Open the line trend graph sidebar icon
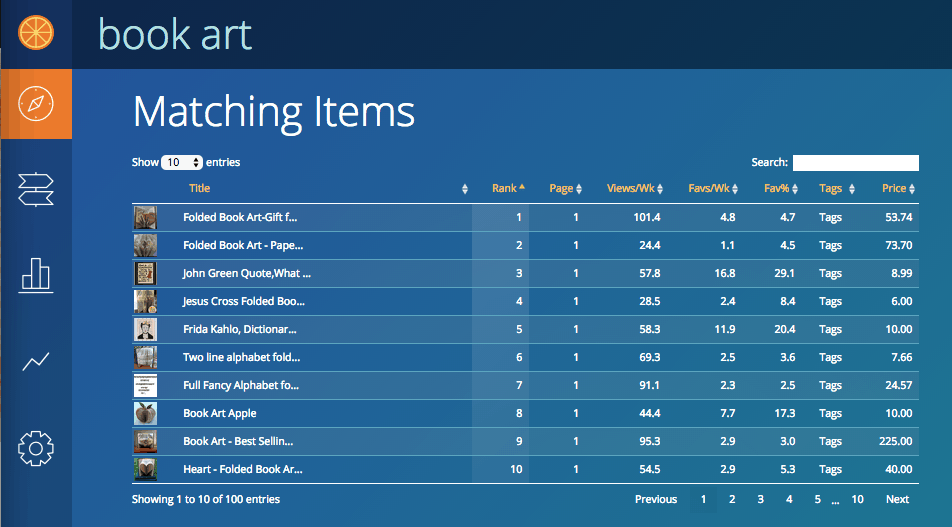 36,361
